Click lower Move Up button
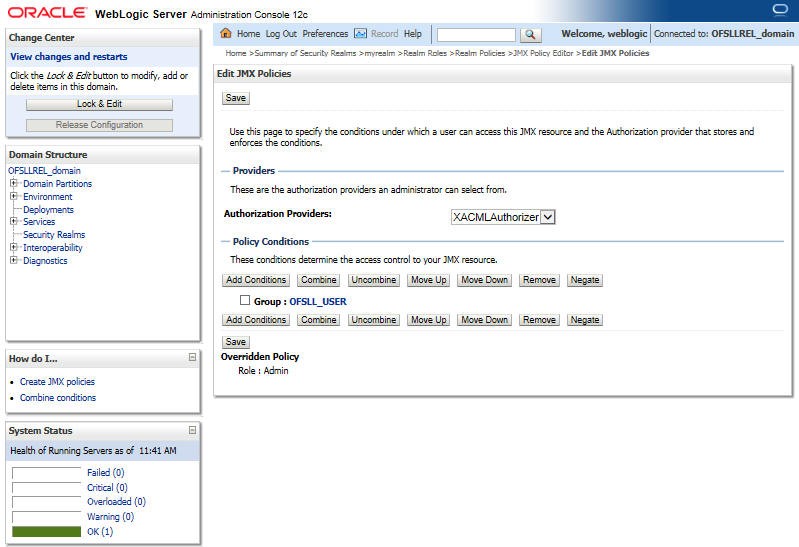Viewport: 799px width, 547px height. [x=429, y=320]
